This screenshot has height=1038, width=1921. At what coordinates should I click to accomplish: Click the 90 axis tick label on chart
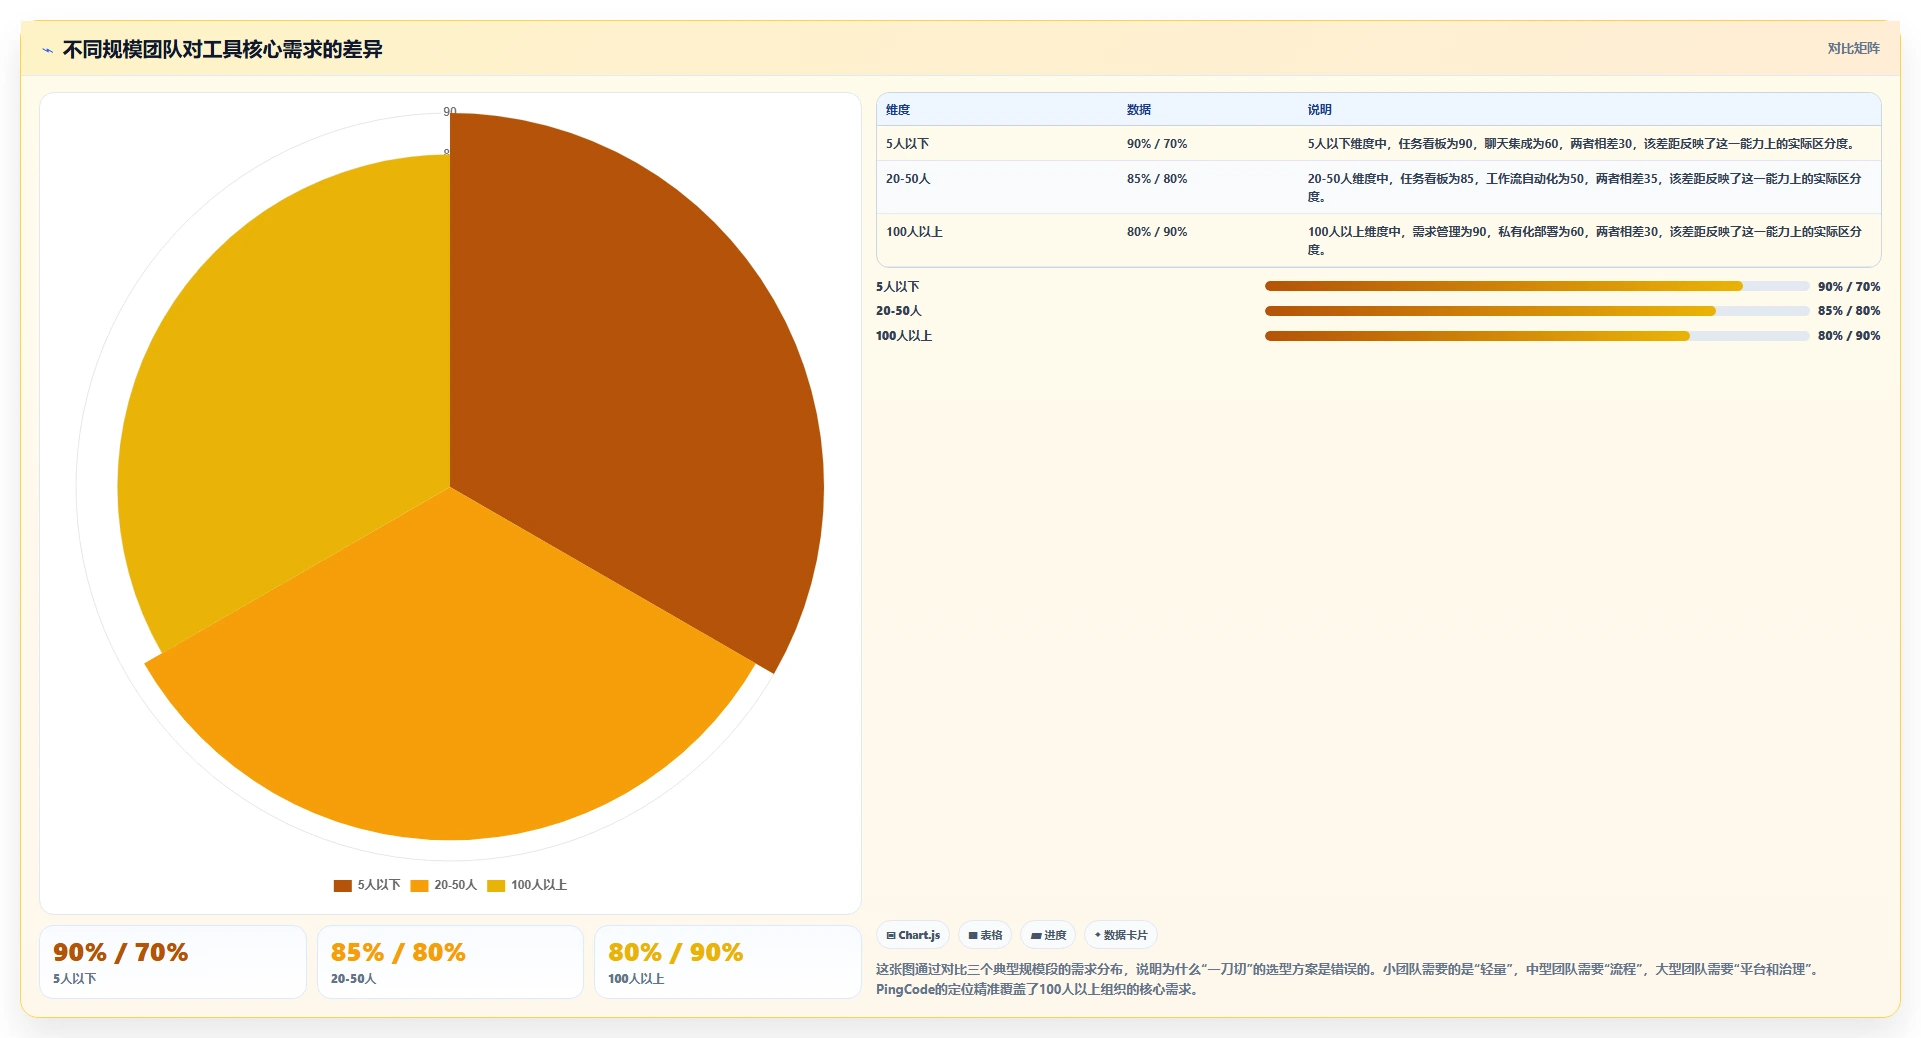450,111
